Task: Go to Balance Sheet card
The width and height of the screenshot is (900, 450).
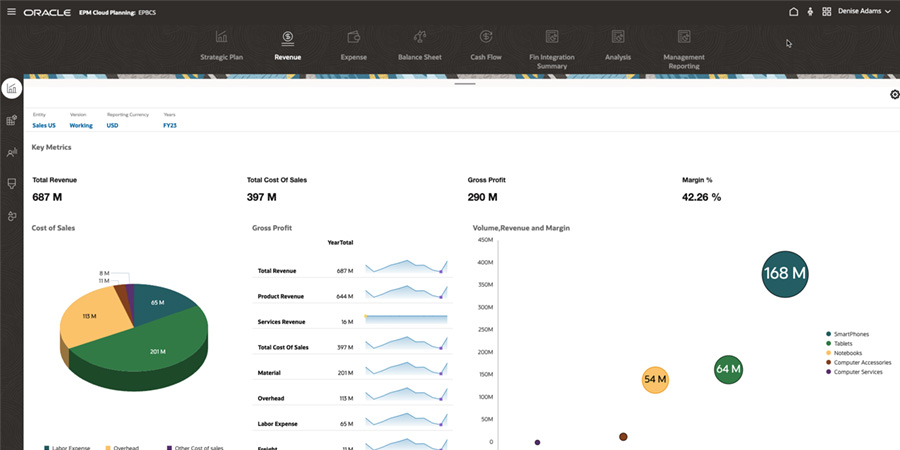Action: 420,46
